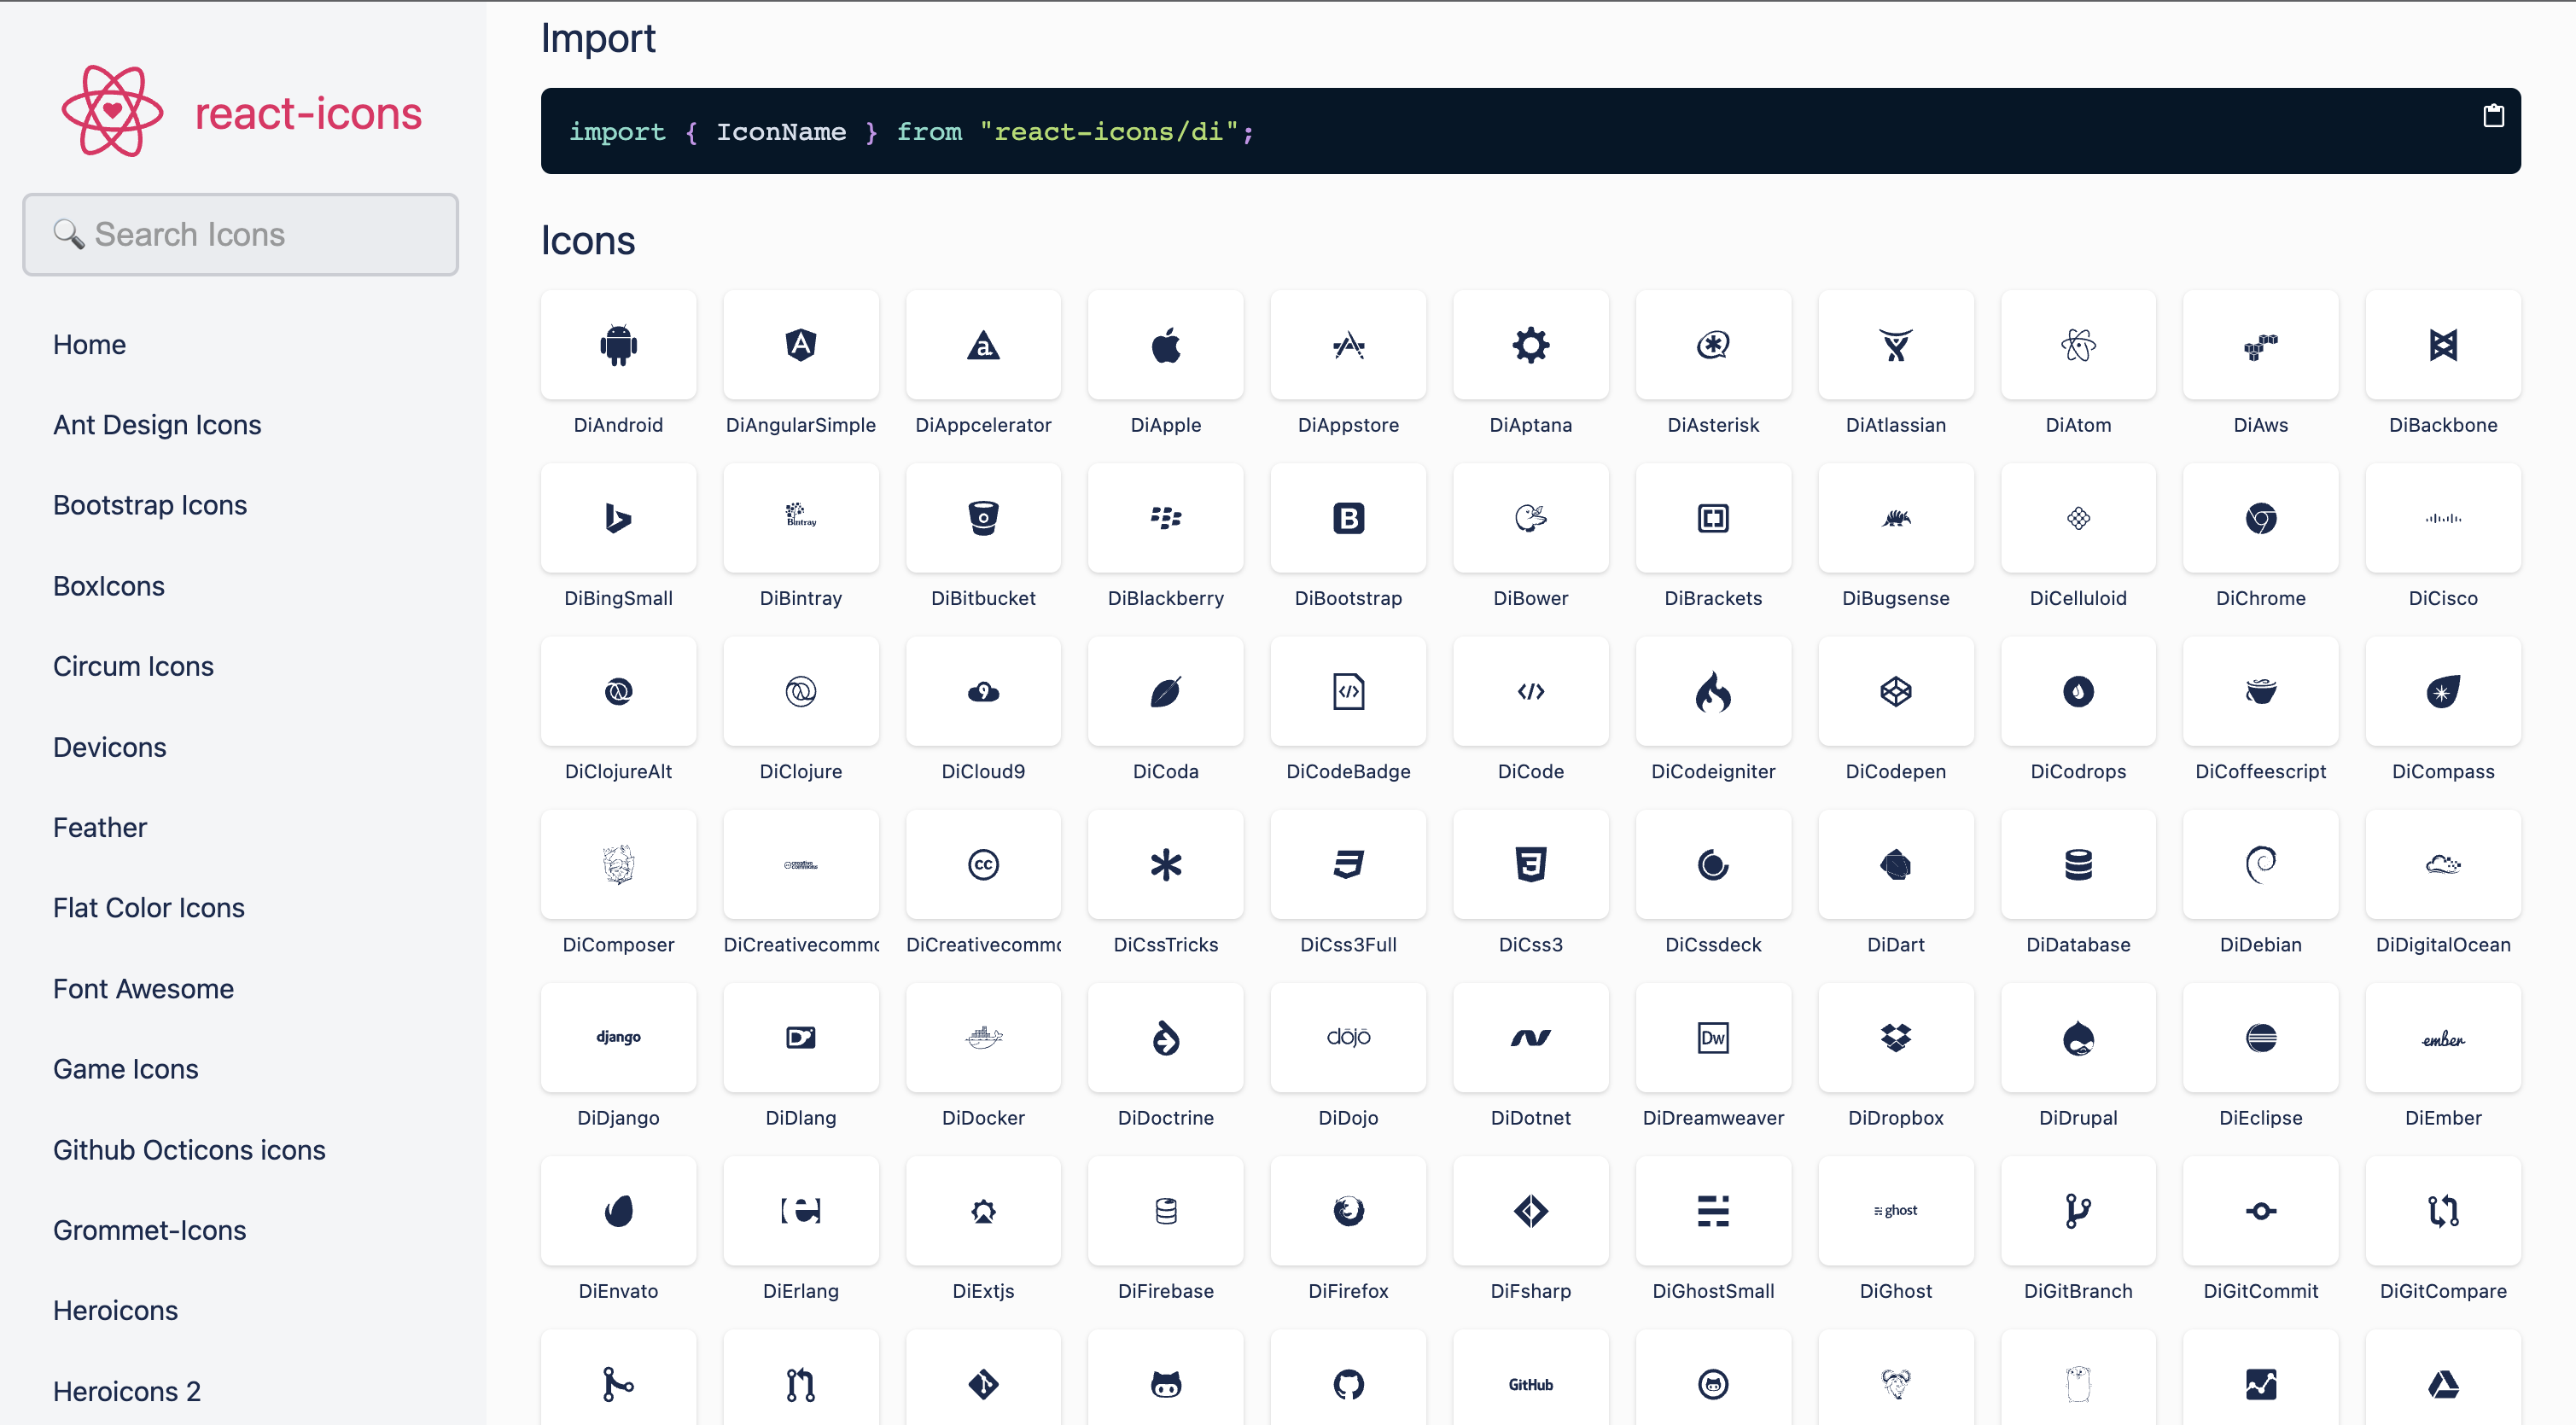2576x1425 pixels.
Task: Select the DiChrome icon
Action: point(2260,519)
